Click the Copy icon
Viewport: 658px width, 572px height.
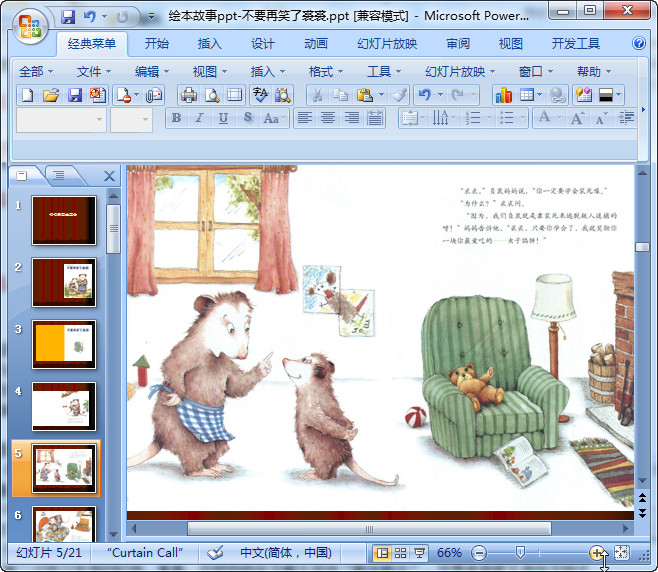[340, 95]
